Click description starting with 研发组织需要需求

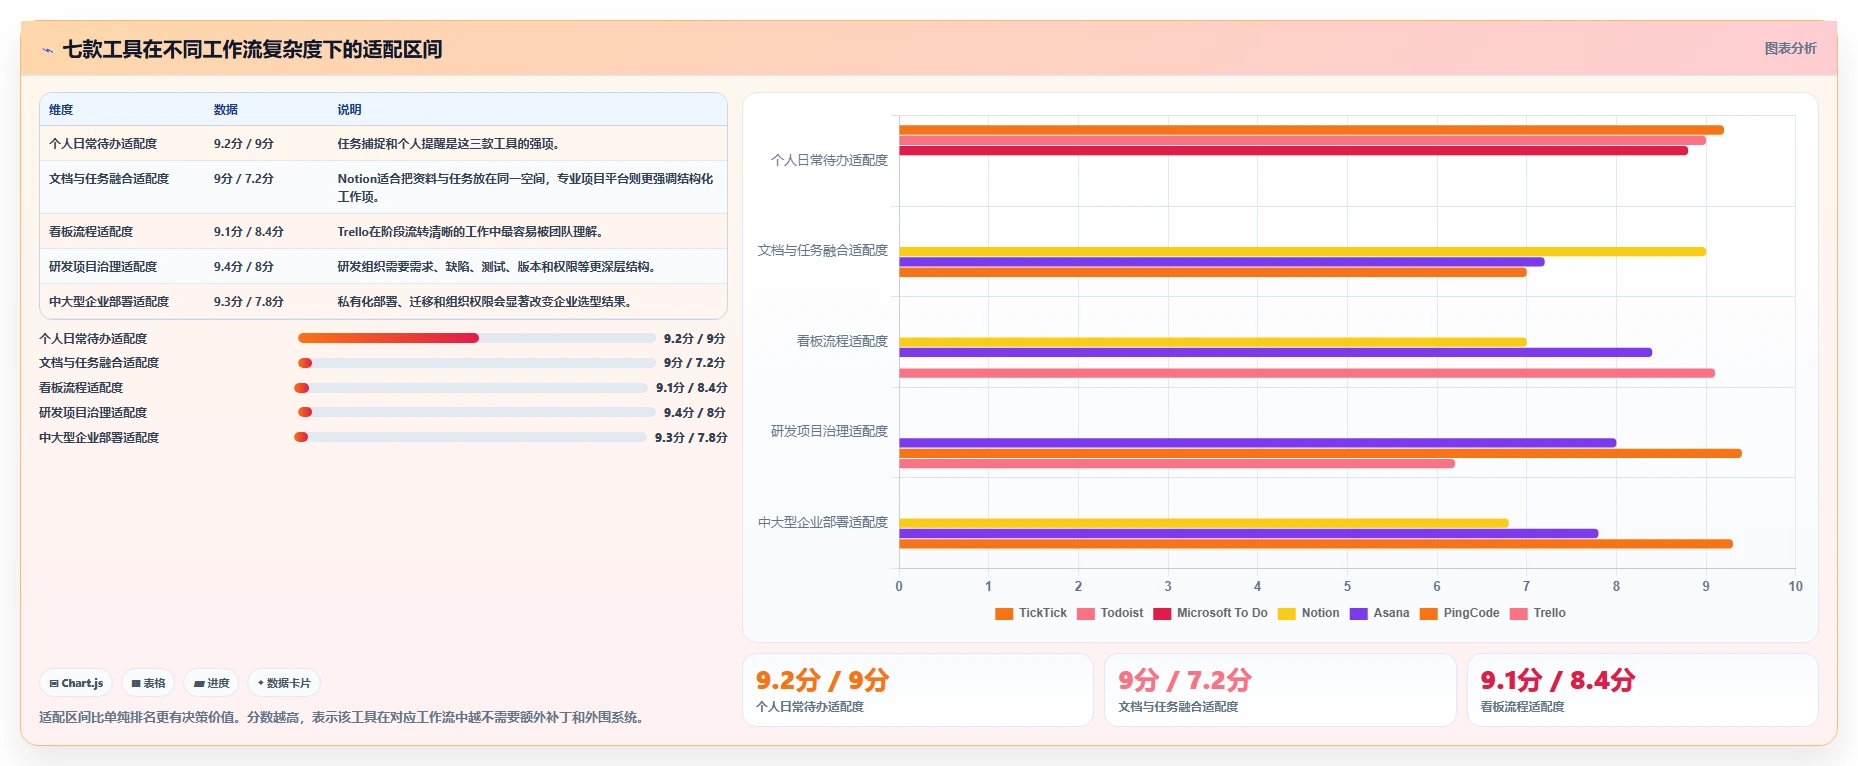pos(497,267)
